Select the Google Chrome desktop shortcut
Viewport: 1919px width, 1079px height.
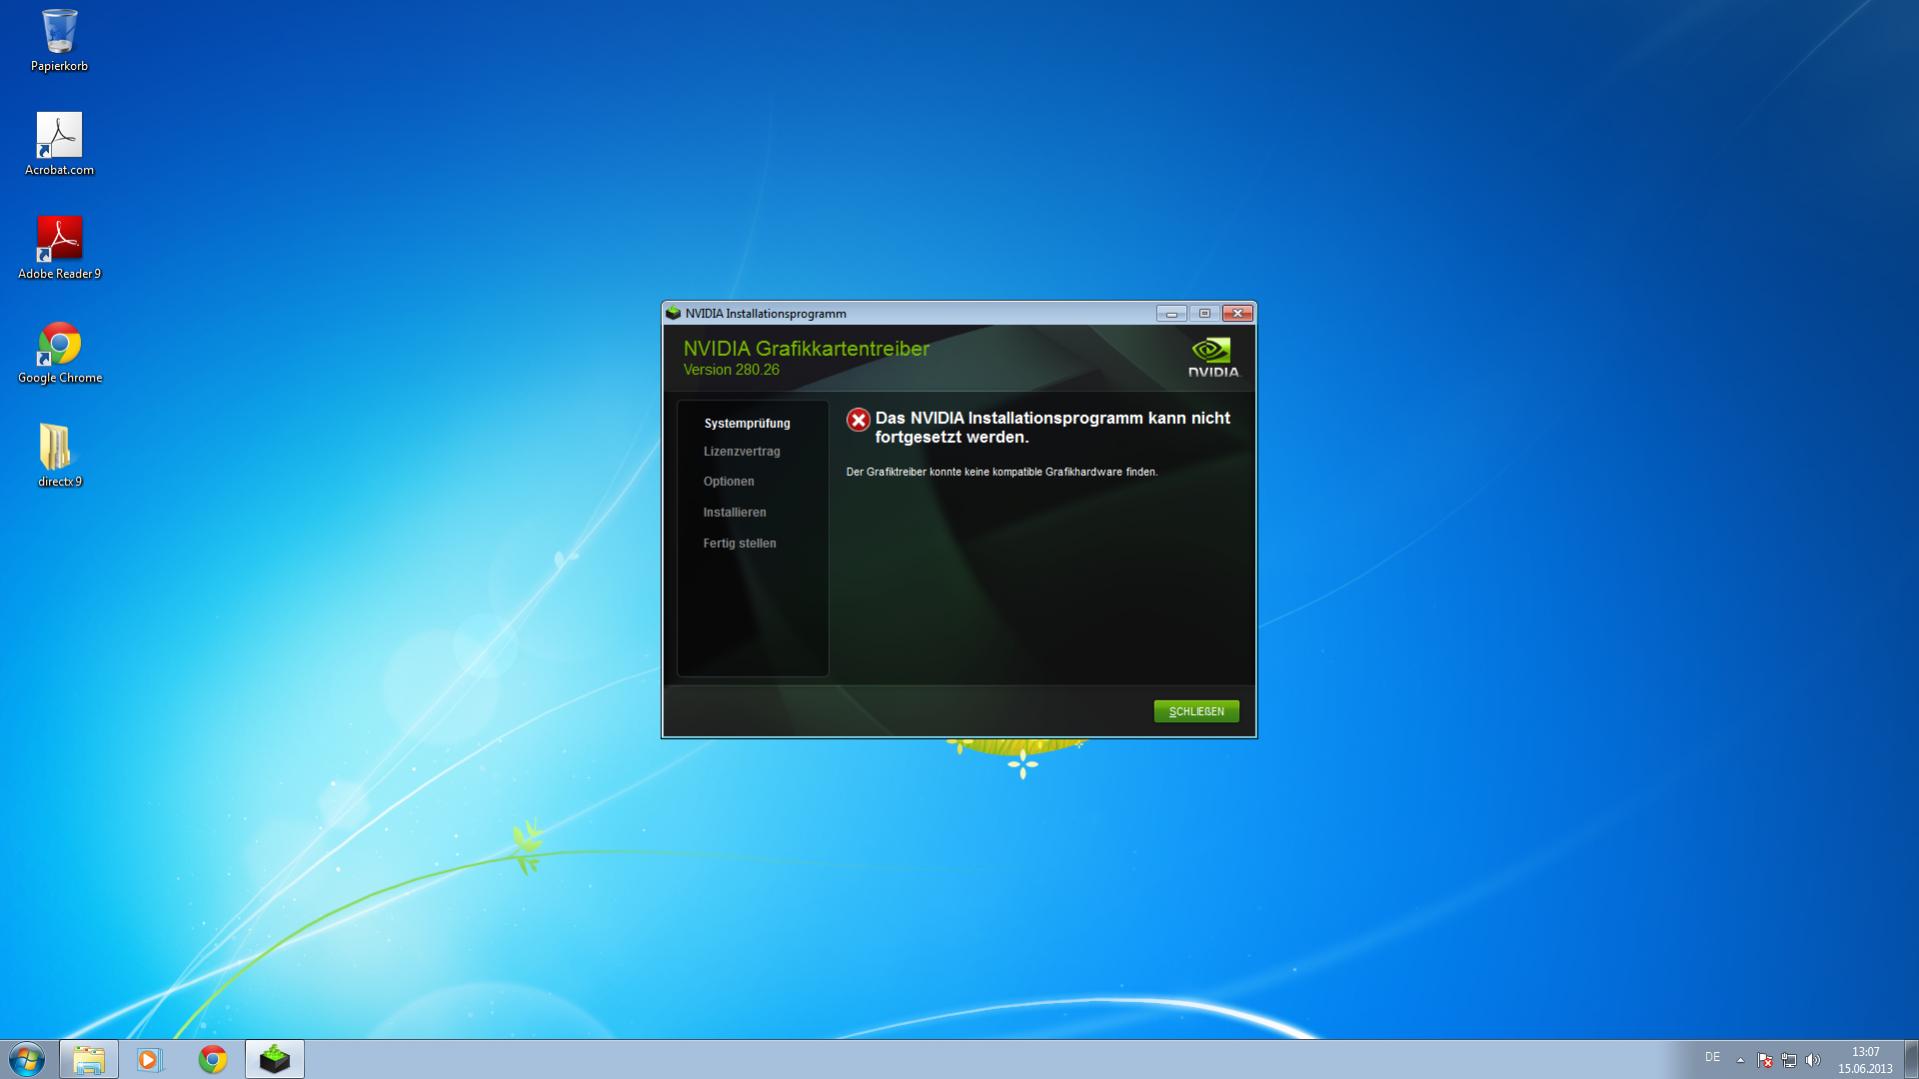[59, 352]
